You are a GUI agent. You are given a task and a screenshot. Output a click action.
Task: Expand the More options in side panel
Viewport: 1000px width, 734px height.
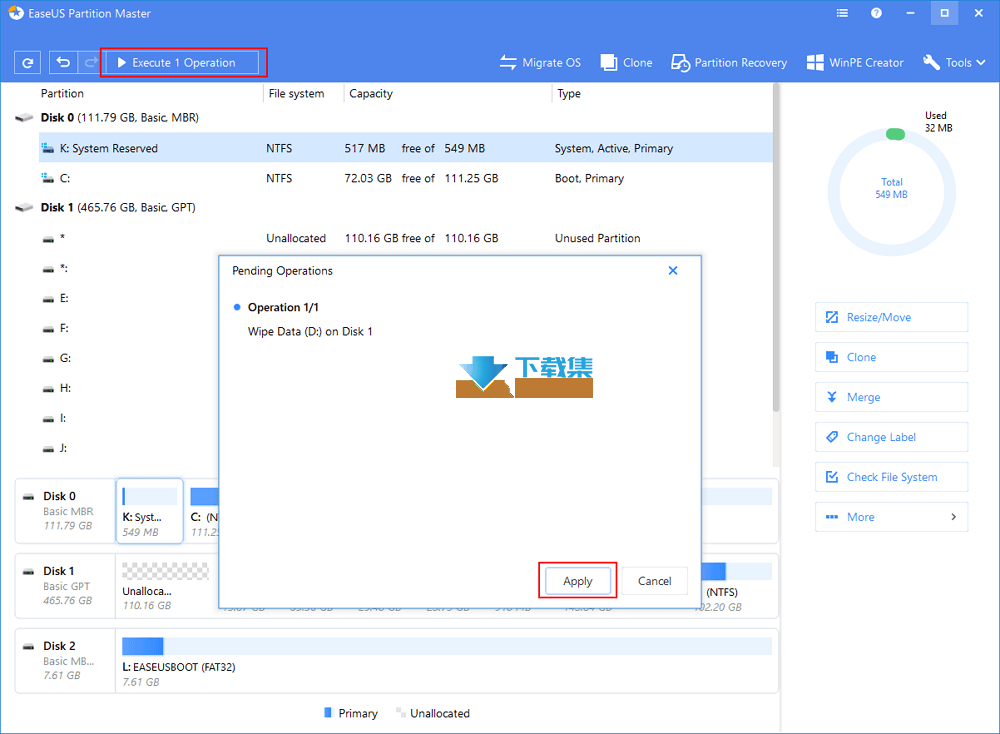tap(891, 517)
